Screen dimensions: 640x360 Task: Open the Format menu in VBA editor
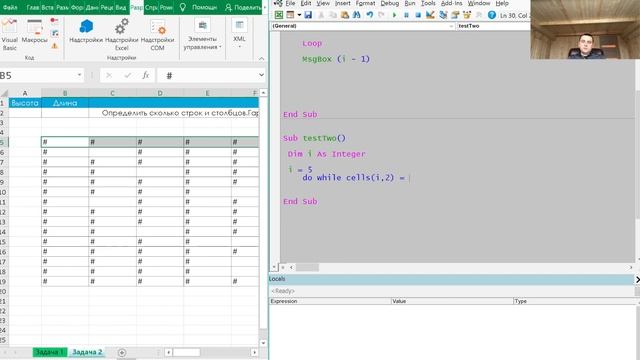(x=365, y=3)
